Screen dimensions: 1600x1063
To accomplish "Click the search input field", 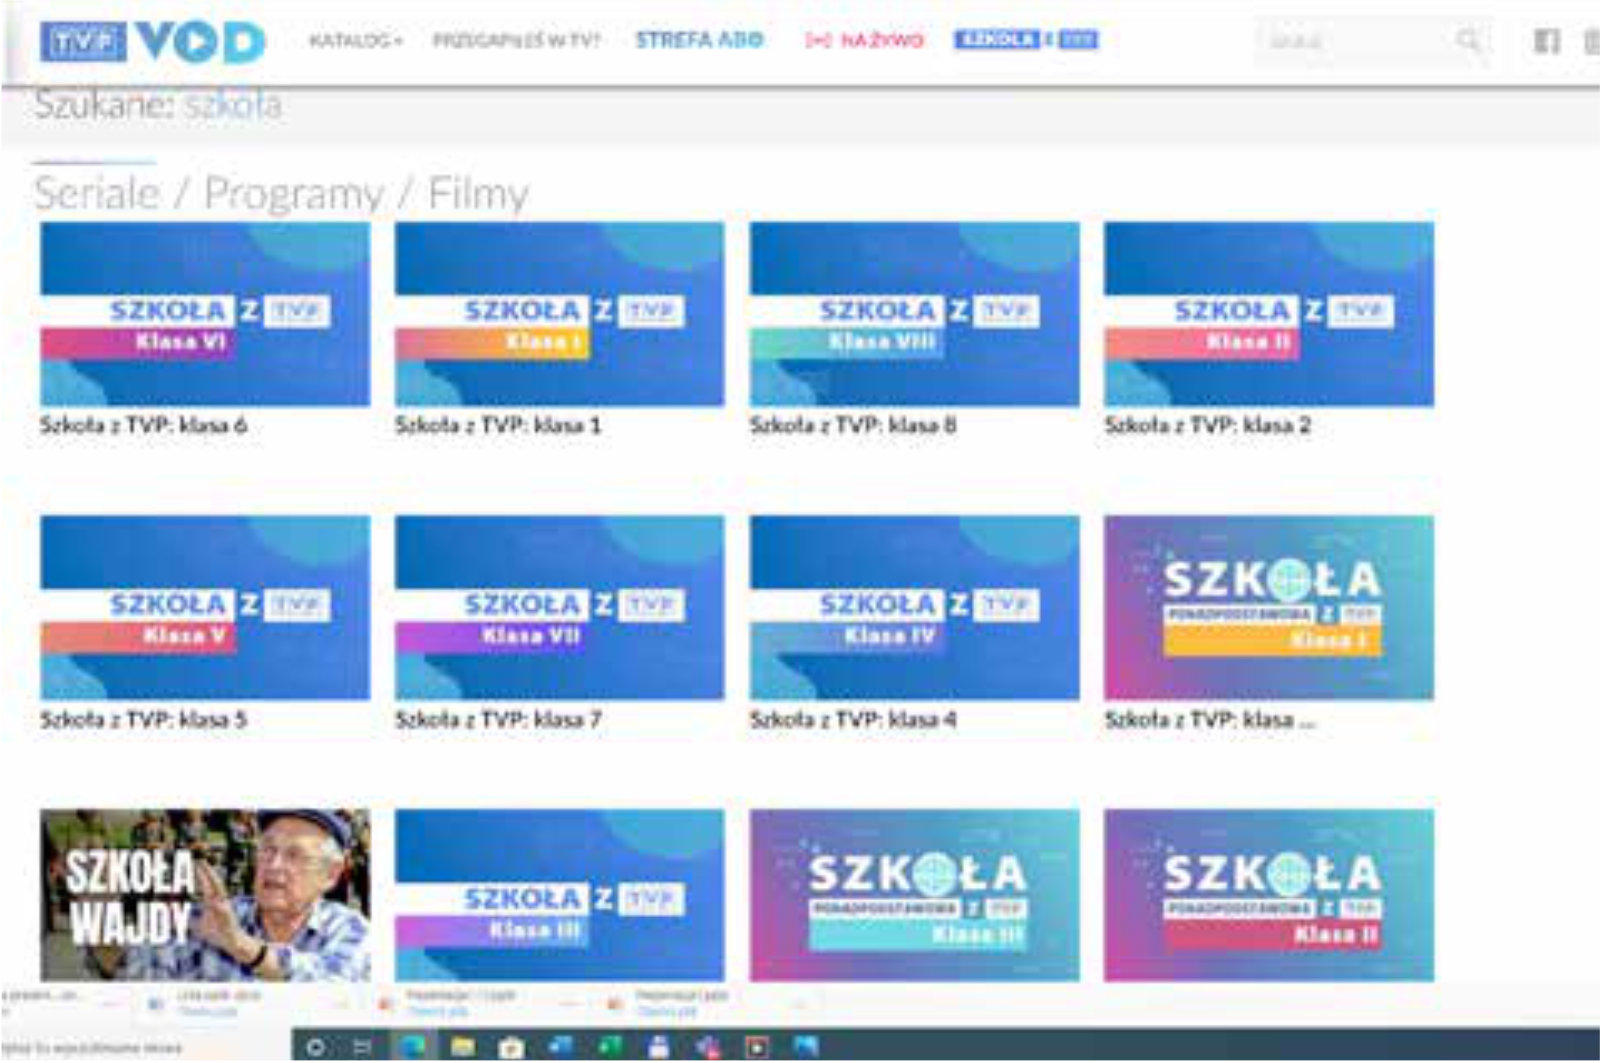I will tap(1350, 41).
